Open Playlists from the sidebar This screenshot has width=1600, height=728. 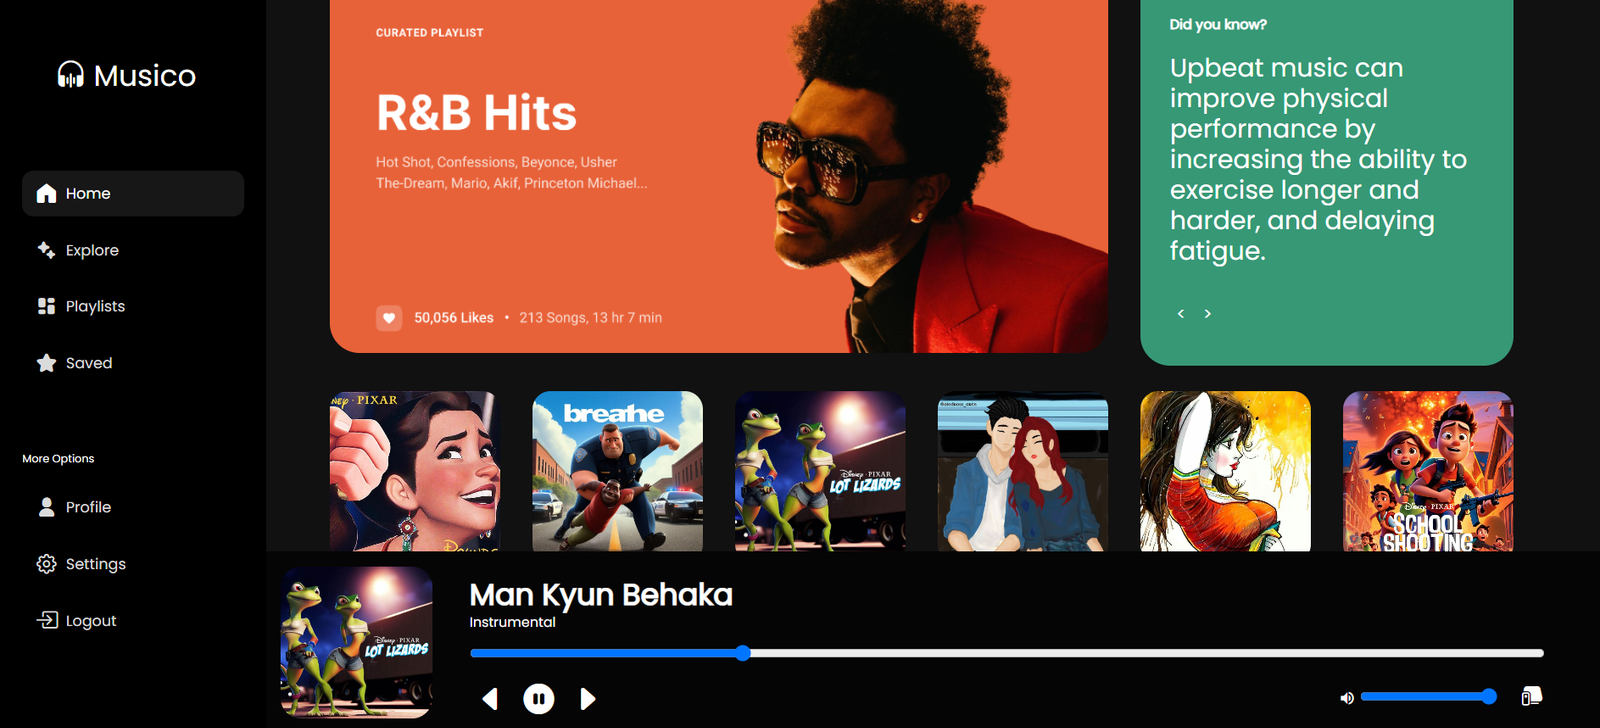133,306
